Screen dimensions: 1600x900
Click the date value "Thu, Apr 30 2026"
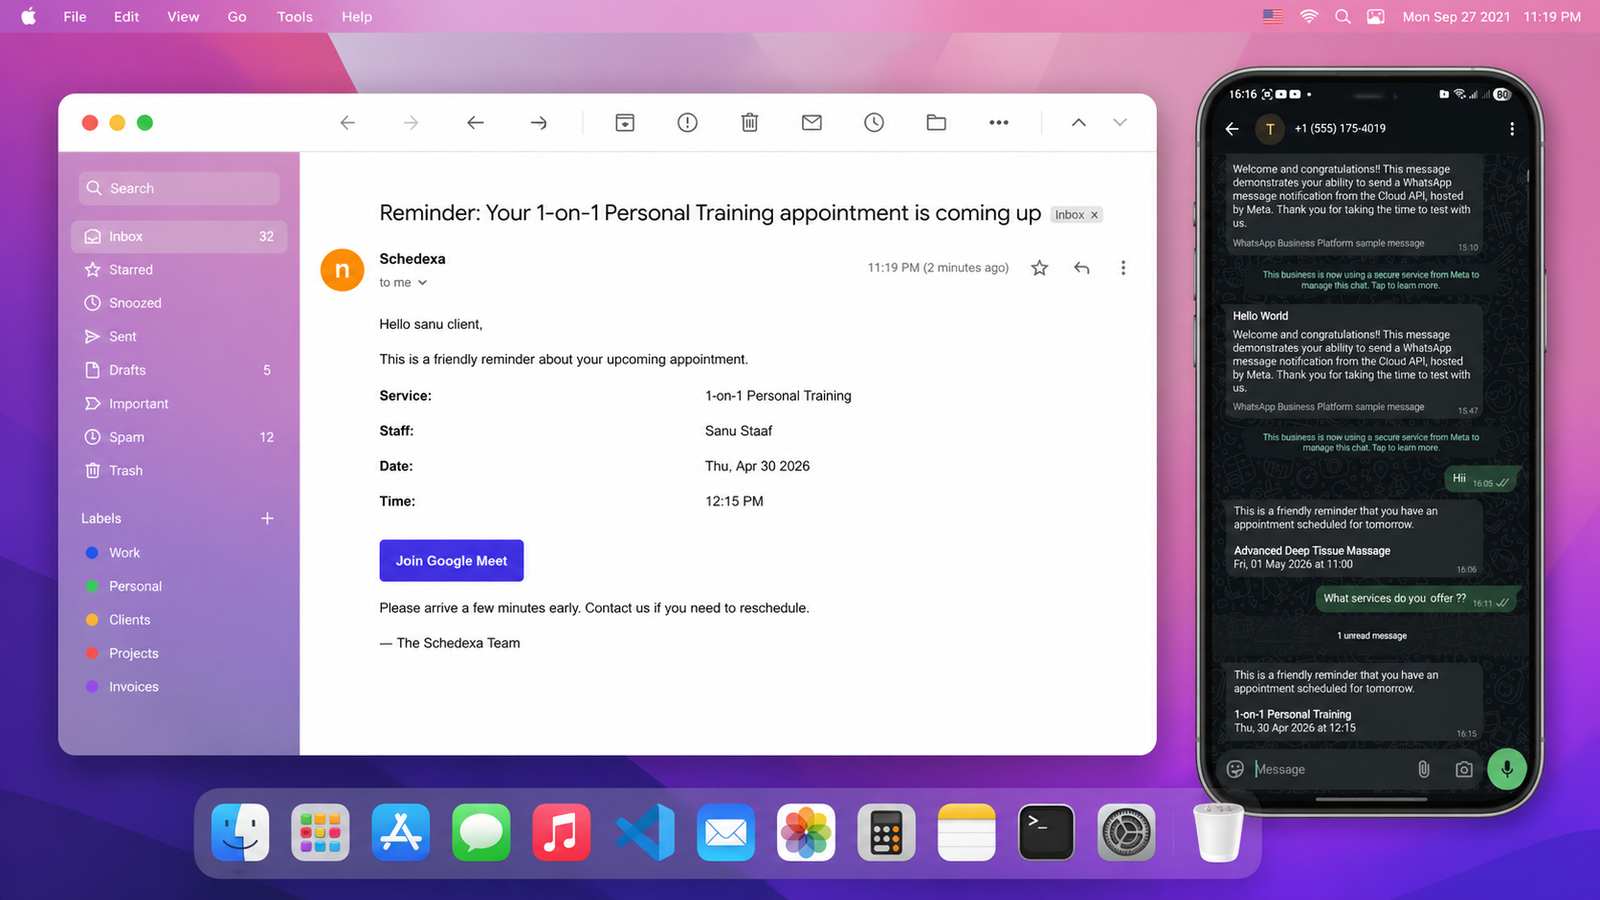pyautogui.click(x=757, y=466)
